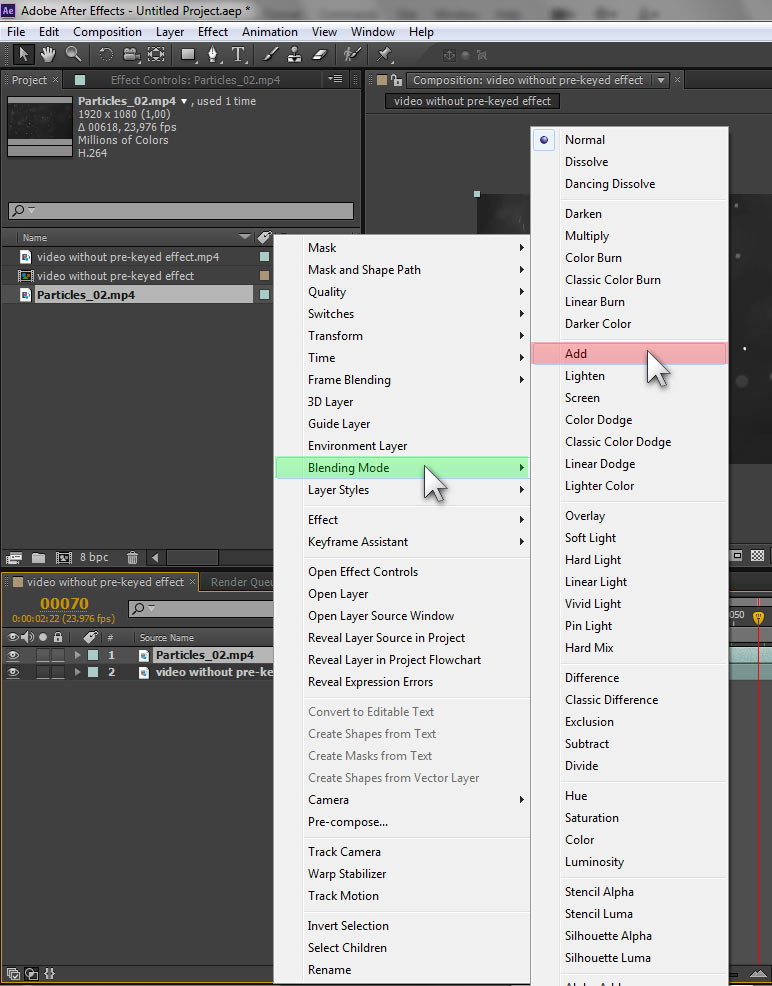This screenshot has height=986, width=772.
Task: Select the Brush tool
Action: point(270,55)
